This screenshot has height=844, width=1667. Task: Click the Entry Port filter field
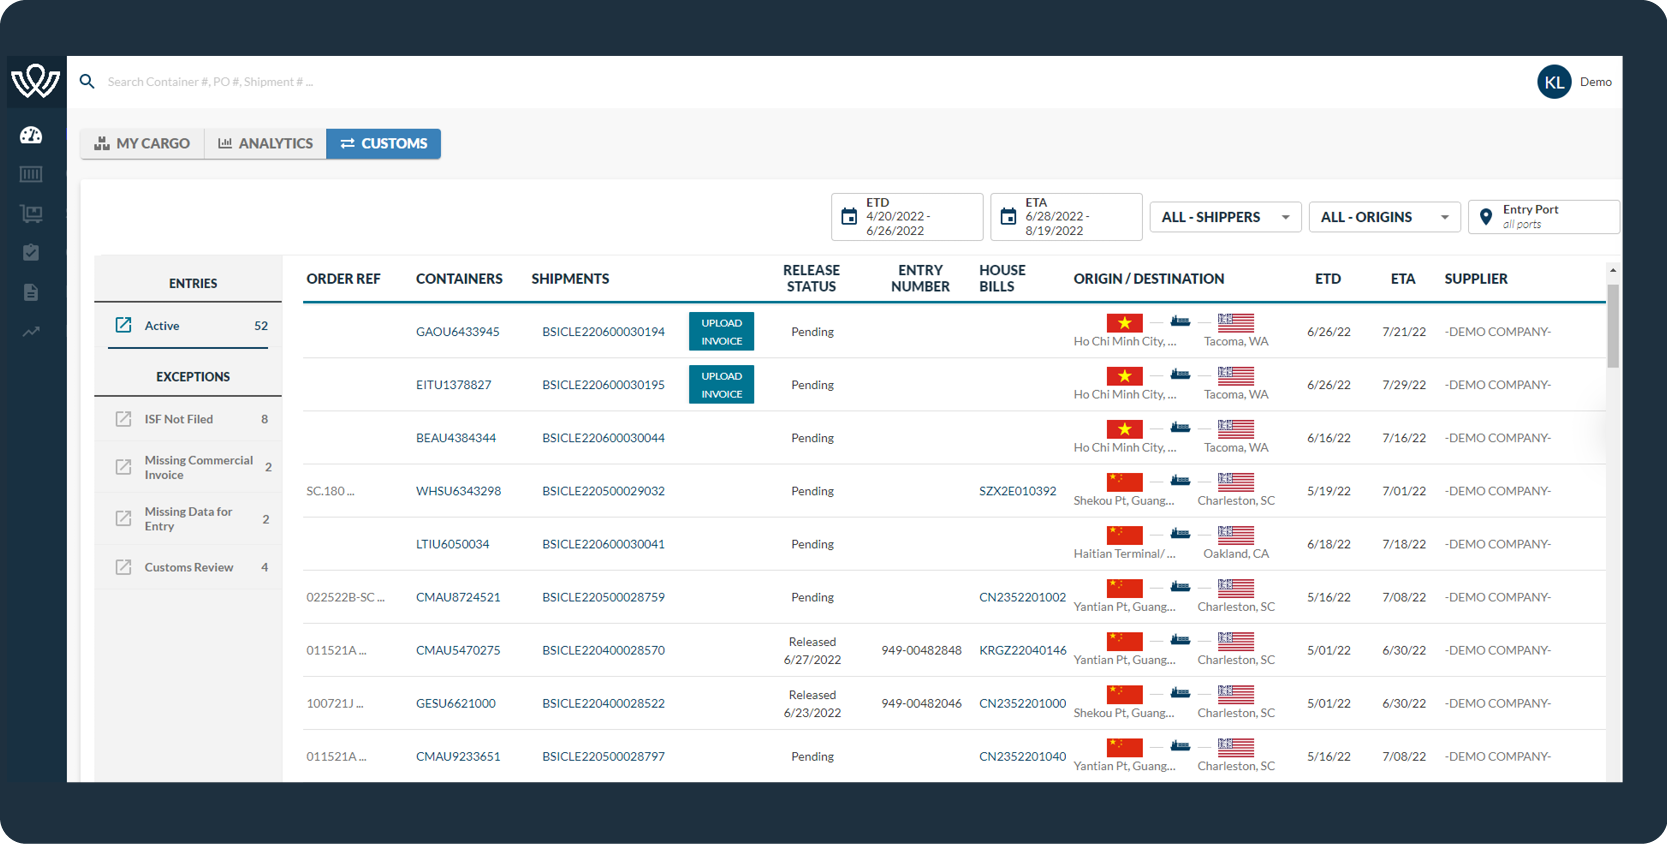[x=1543, y=217]
